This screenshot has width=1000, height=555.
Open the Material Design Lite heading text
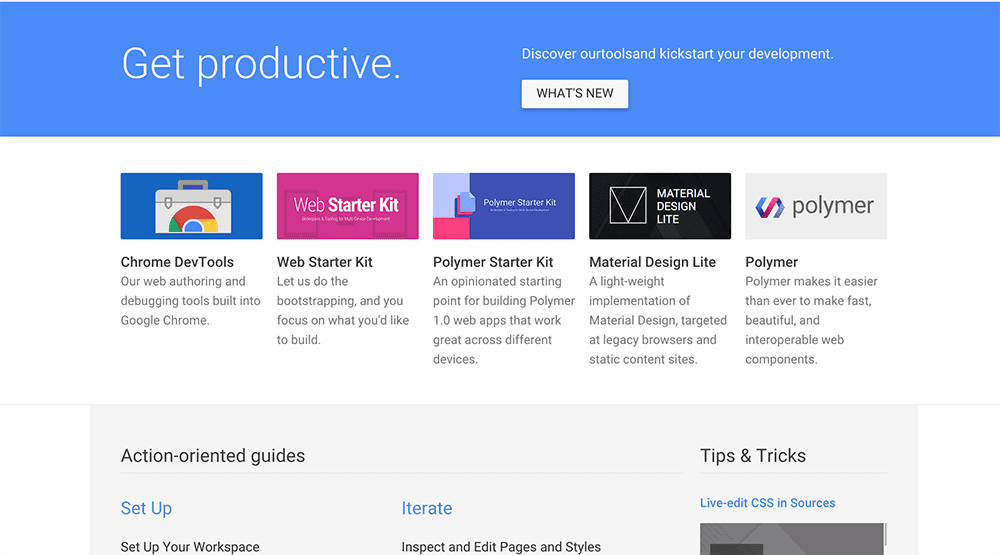pos(652,262)
